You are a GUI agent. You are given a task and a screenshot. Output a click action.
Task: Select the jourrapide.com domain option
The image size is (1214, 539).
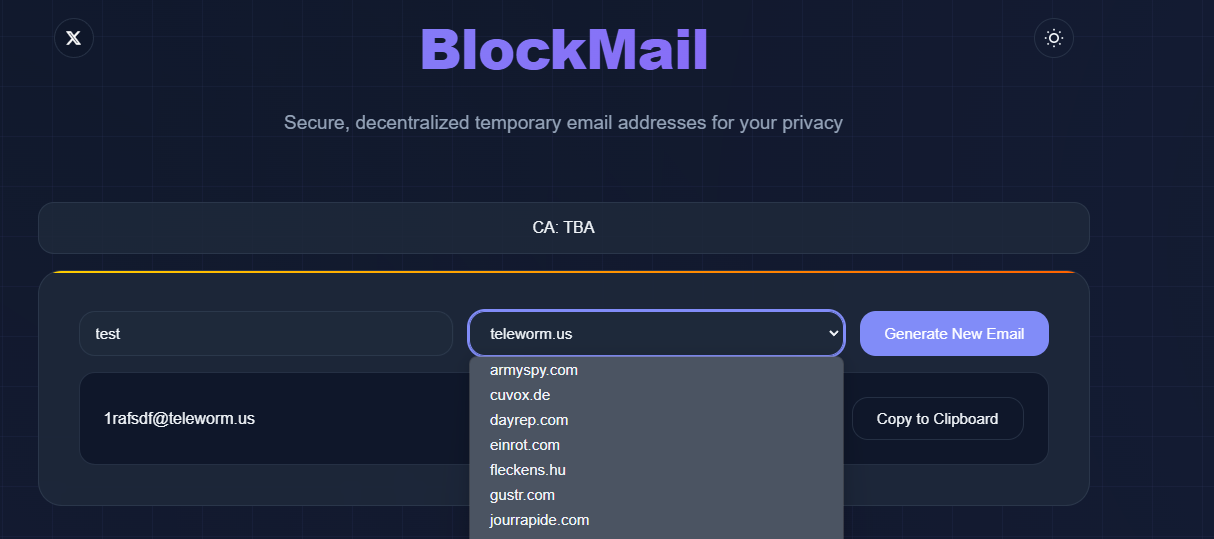point(539,520)
